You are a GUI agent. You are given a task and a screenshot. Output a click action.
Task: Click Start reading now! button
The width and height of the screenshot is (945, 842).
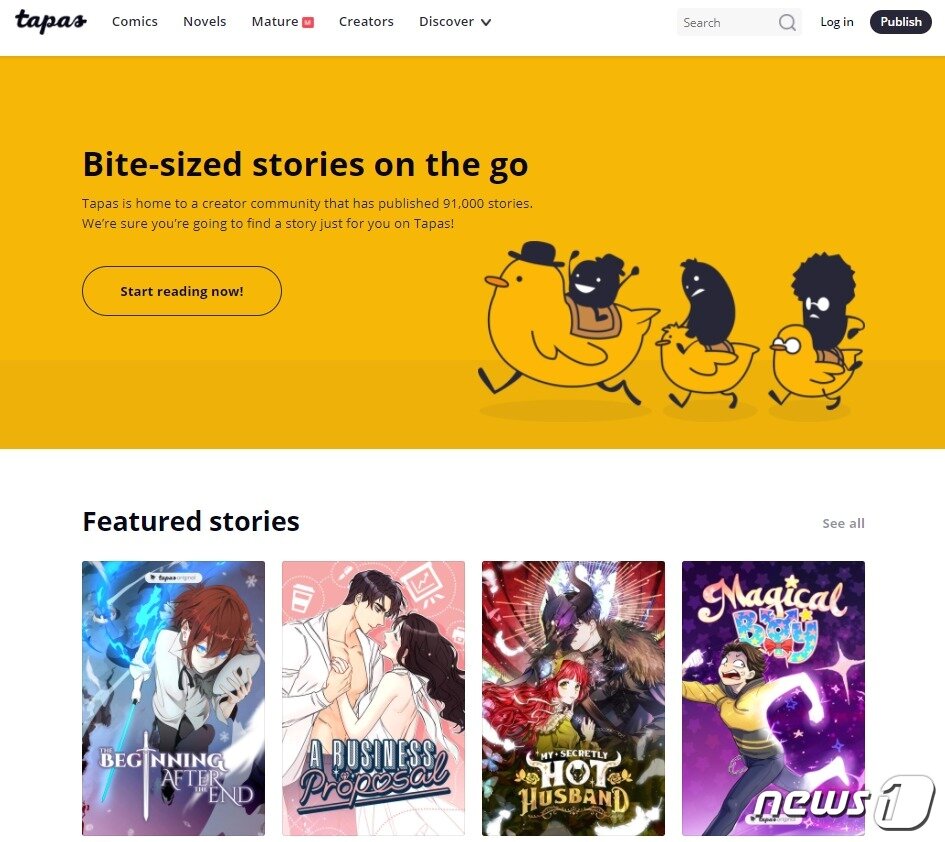click(x=181, y=291)
